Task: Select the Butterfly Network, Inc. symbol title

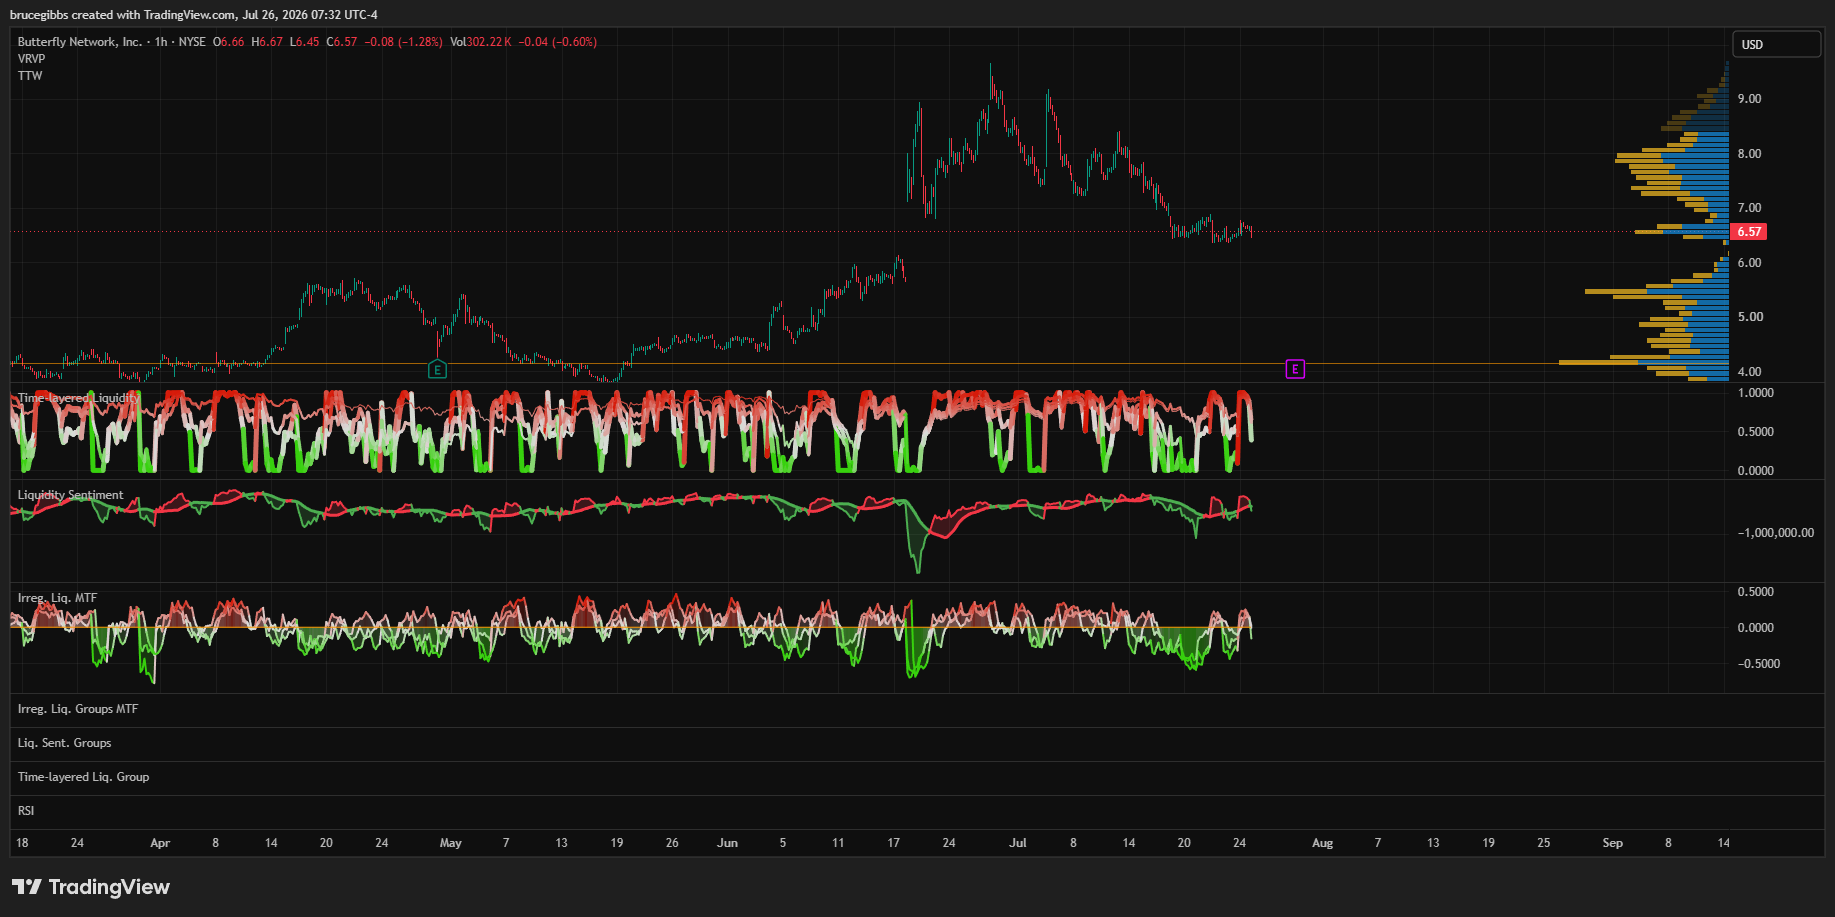Action: (80, 42)
